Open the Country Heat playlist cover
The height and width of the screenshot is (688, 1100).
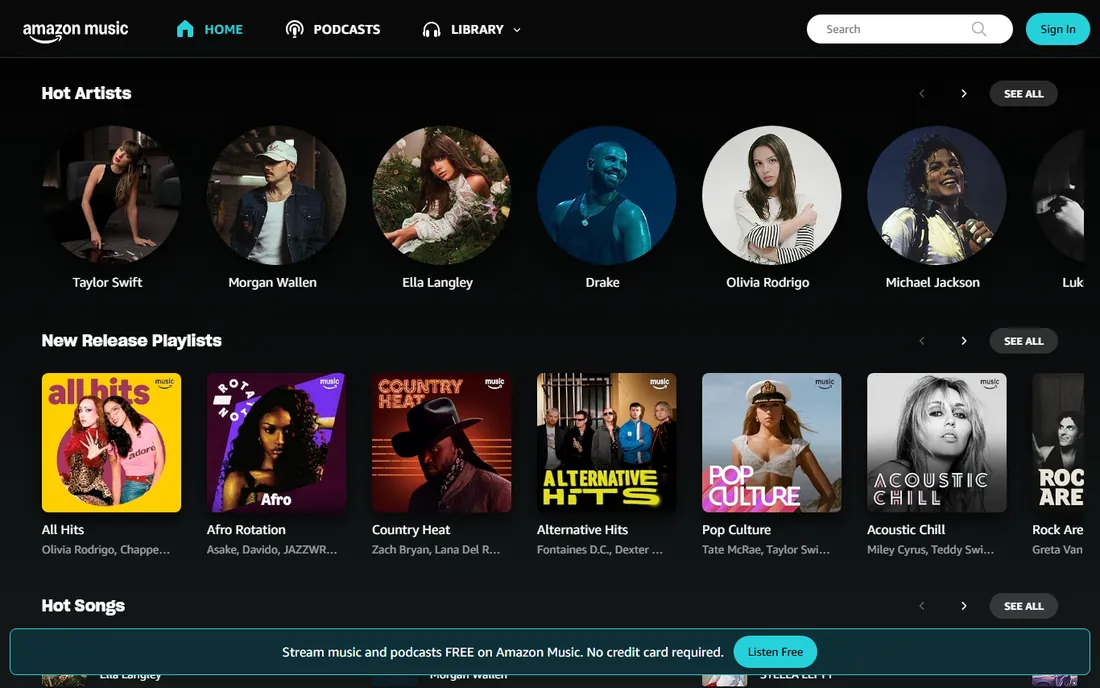click(441, 443)
